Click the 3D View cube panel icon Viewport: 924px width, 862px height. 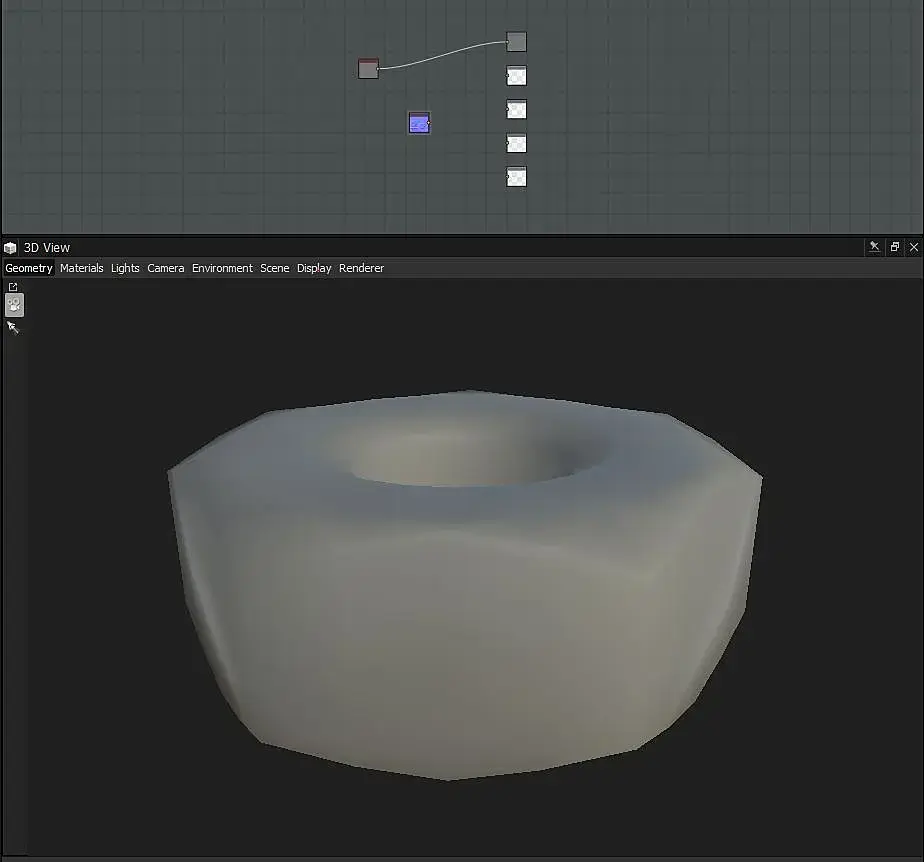10,247
